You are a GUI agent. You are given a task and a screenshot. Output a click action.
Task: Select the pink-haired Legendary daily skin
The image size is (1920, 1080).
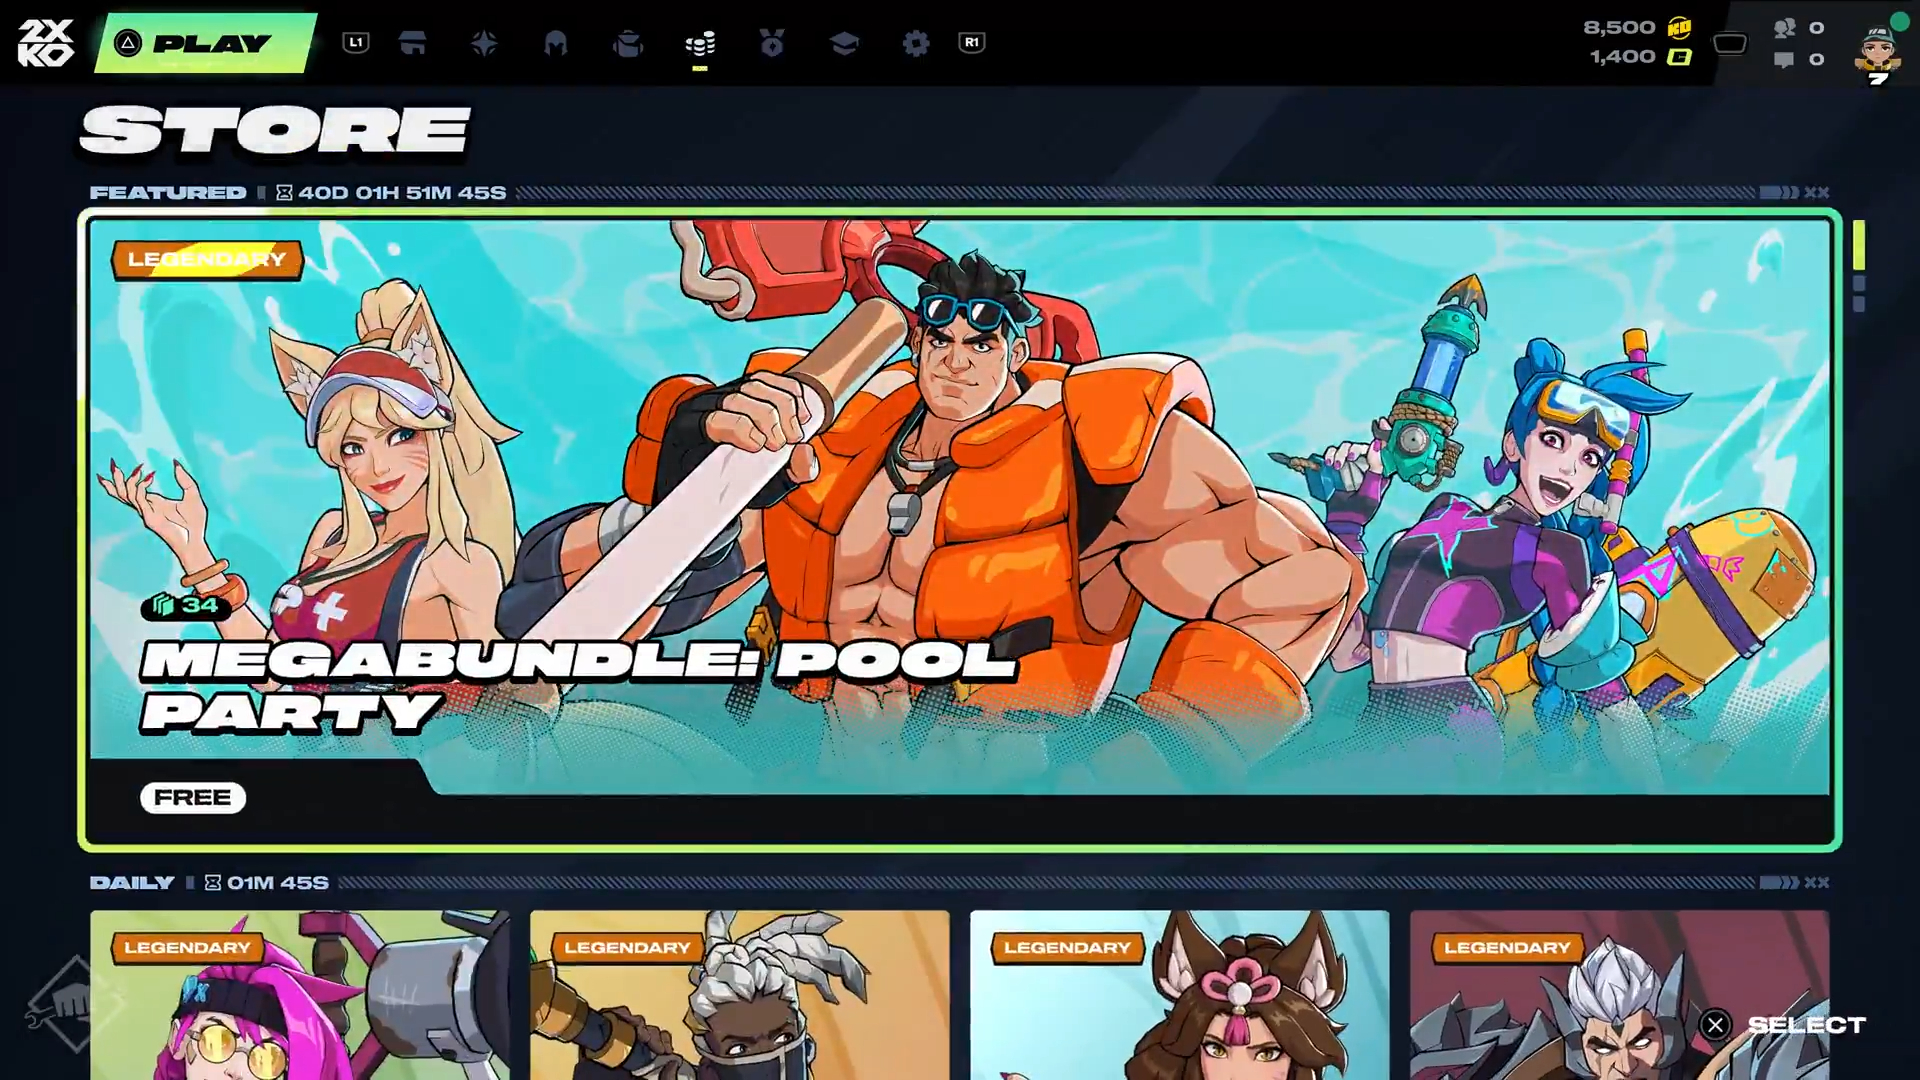(300, 995)
